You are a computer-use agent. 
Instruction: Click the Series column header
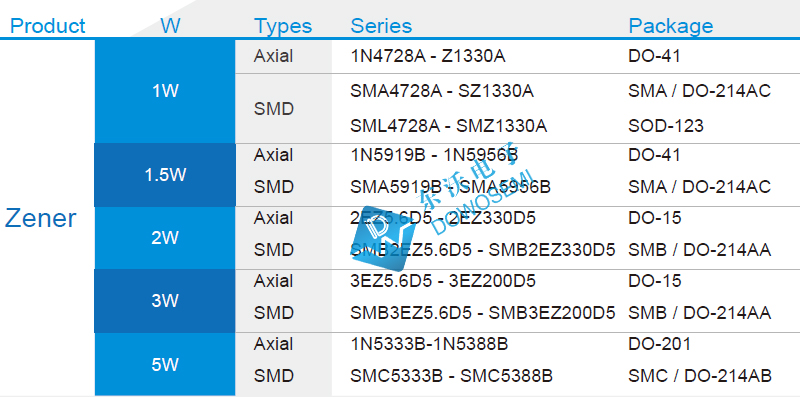click(381, 26)
